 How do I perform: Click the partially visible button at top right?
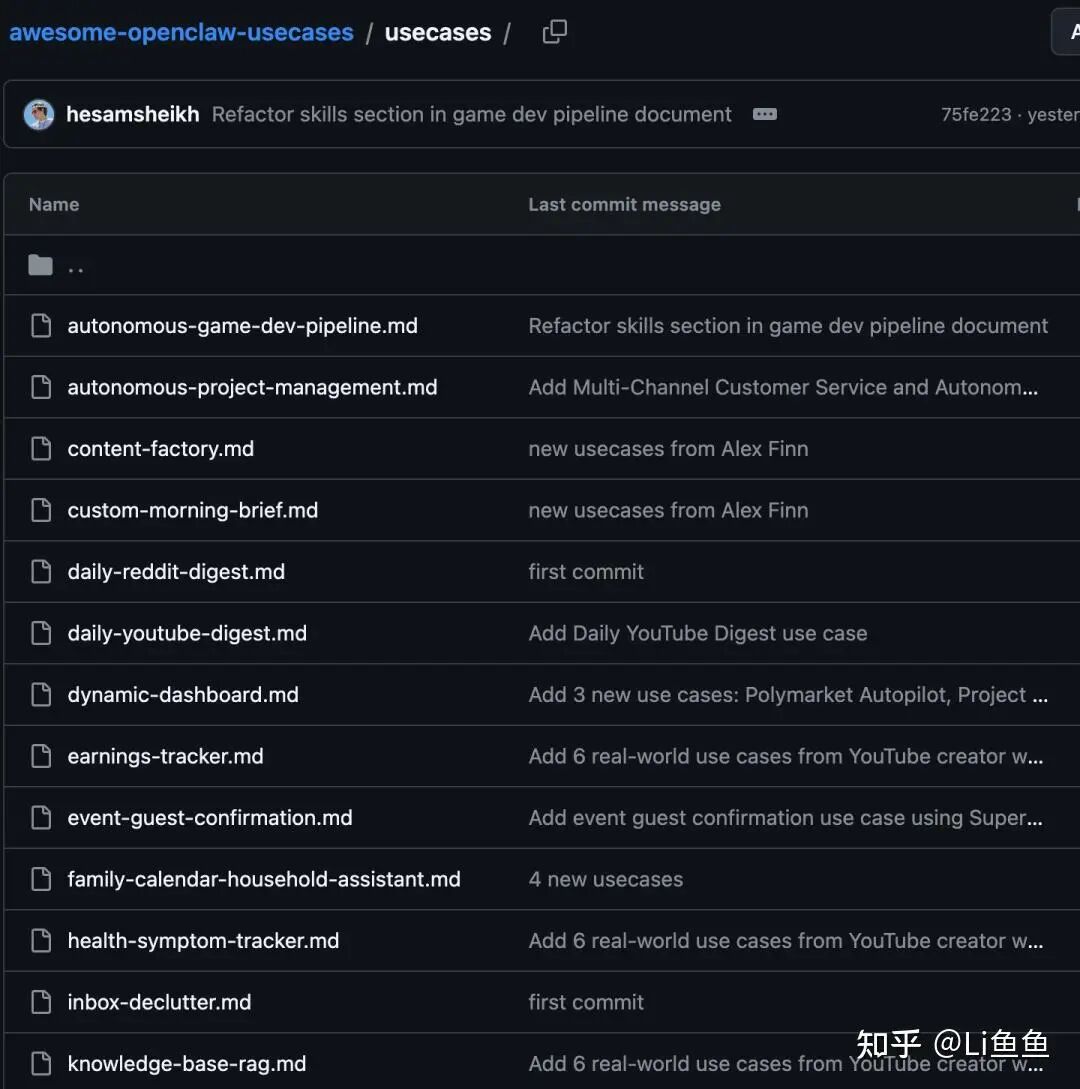(x=1069, y=31)
